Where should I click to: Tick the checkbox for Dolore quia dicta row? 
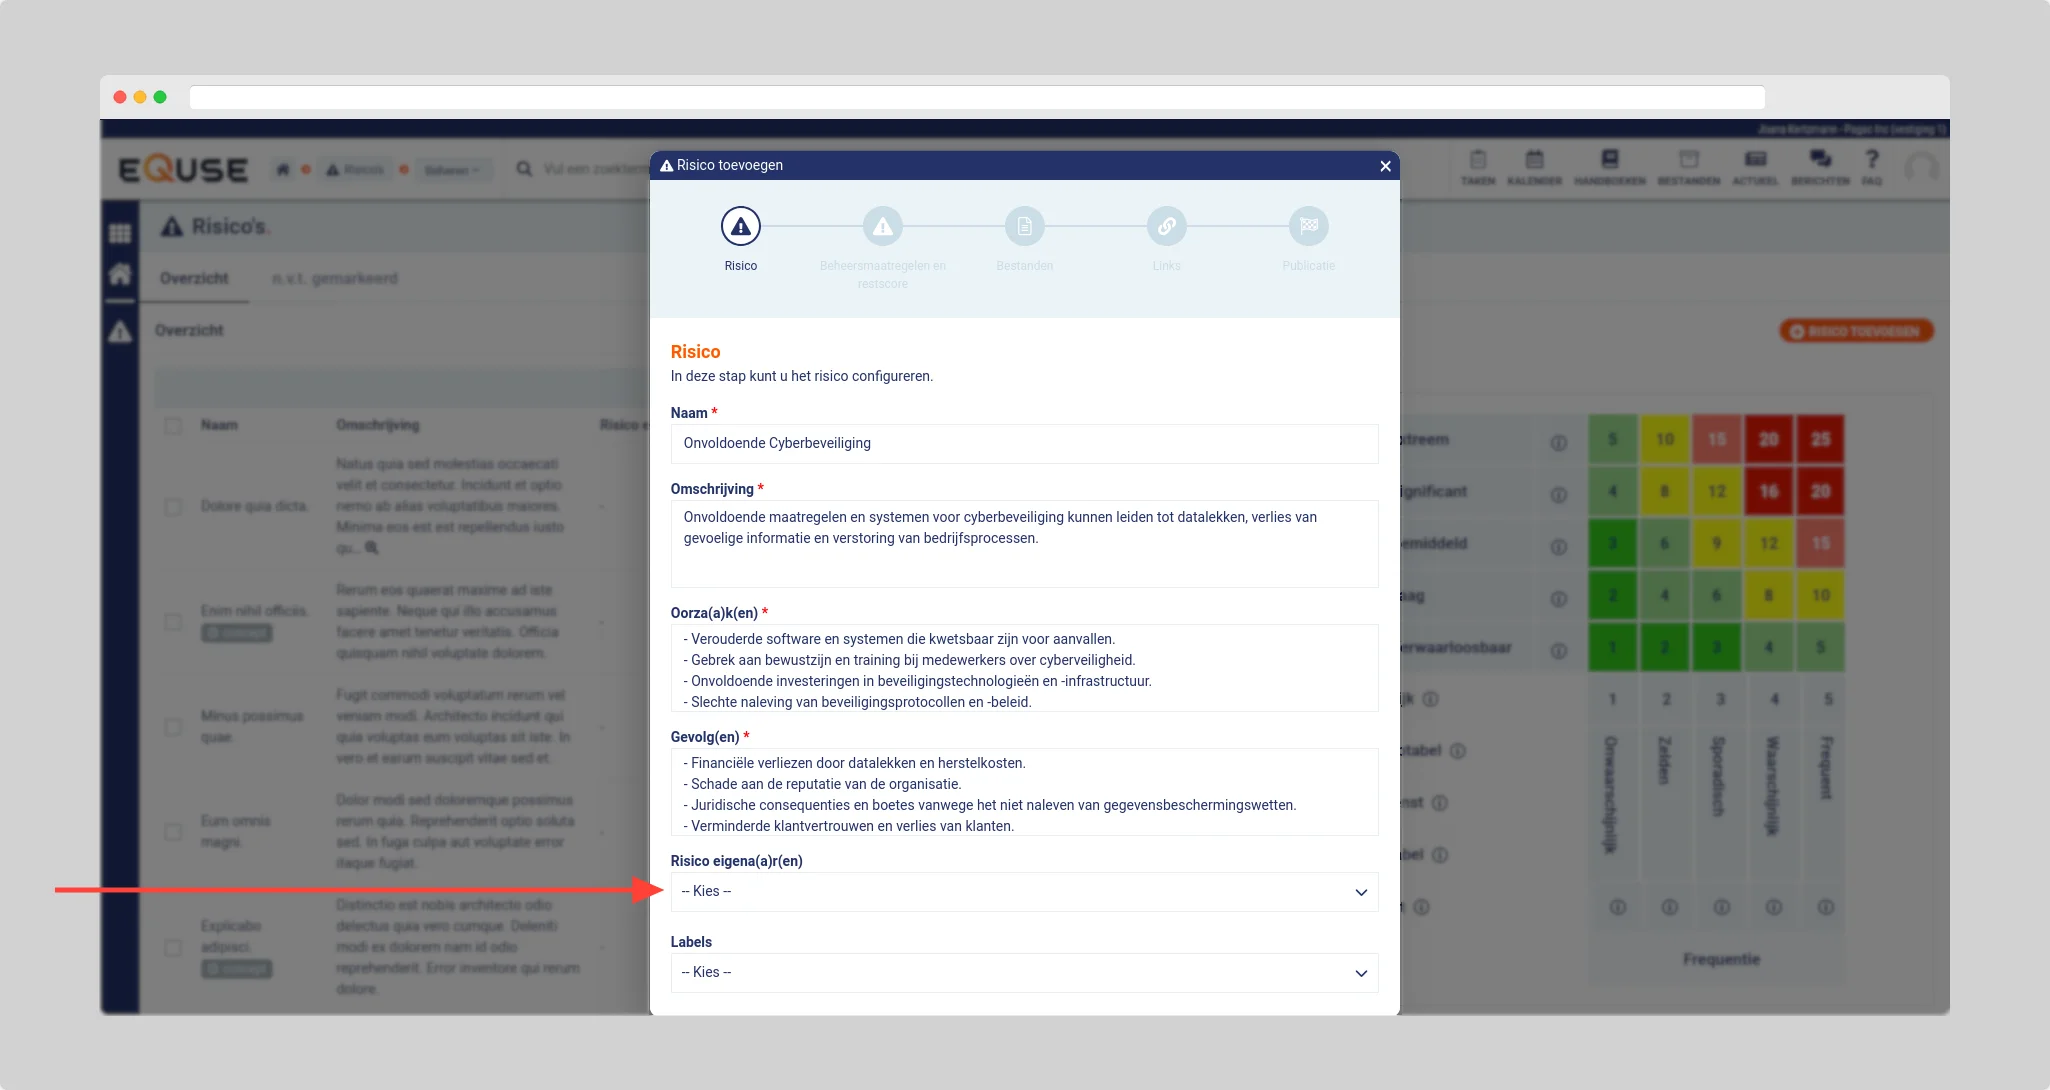(x=173, y=507)
